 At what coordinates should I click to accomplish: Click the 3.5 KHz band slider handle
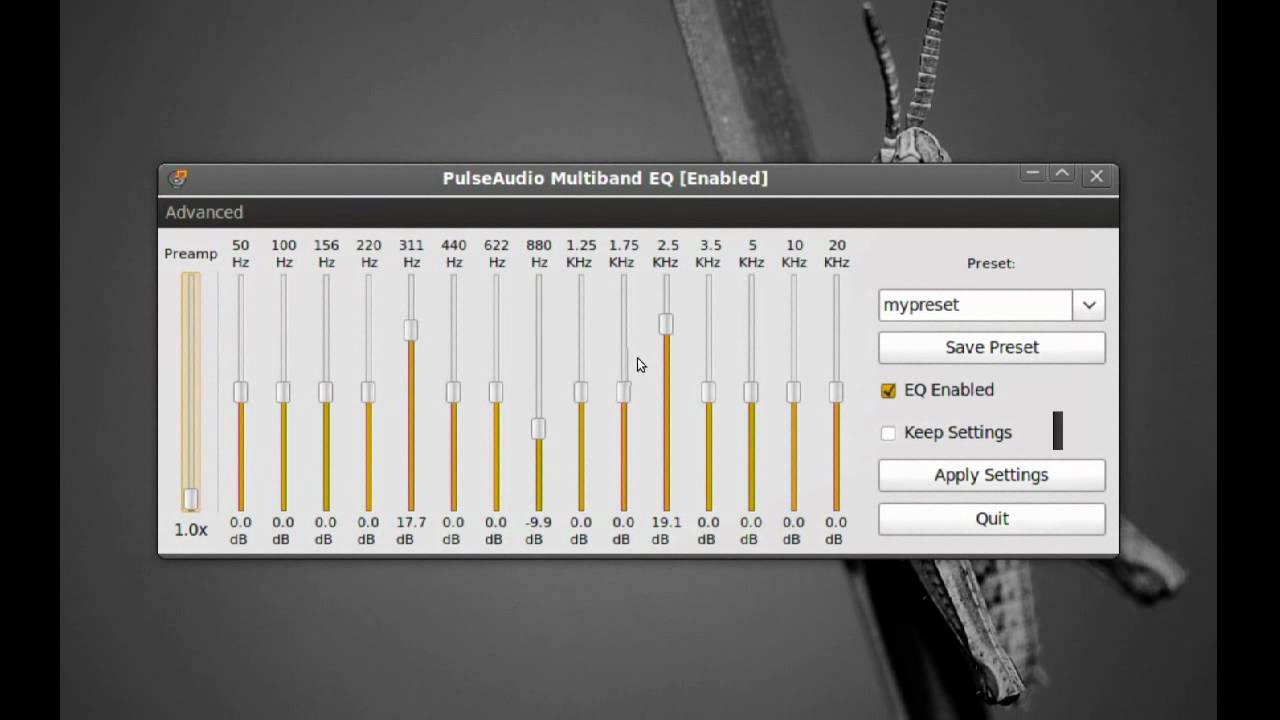708,392
